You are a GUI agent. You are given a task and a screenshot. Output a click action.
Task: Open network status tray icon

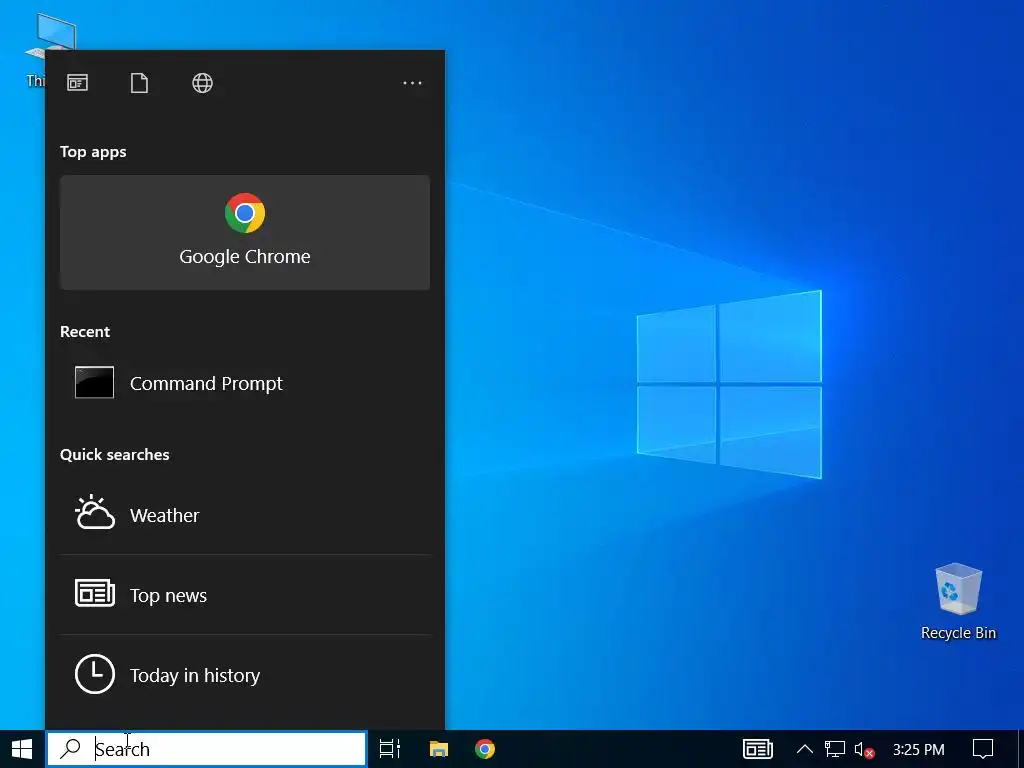835,749
